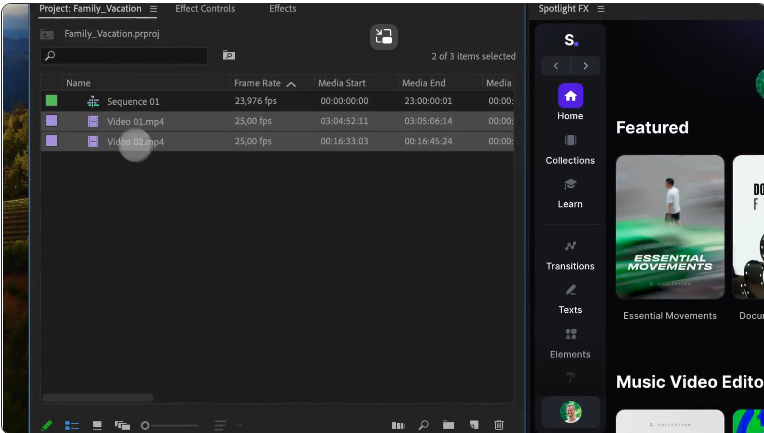This screenshot has height=433, width=764.
Task: Switch to Icon View in Project panel
Action: [97, 425]
